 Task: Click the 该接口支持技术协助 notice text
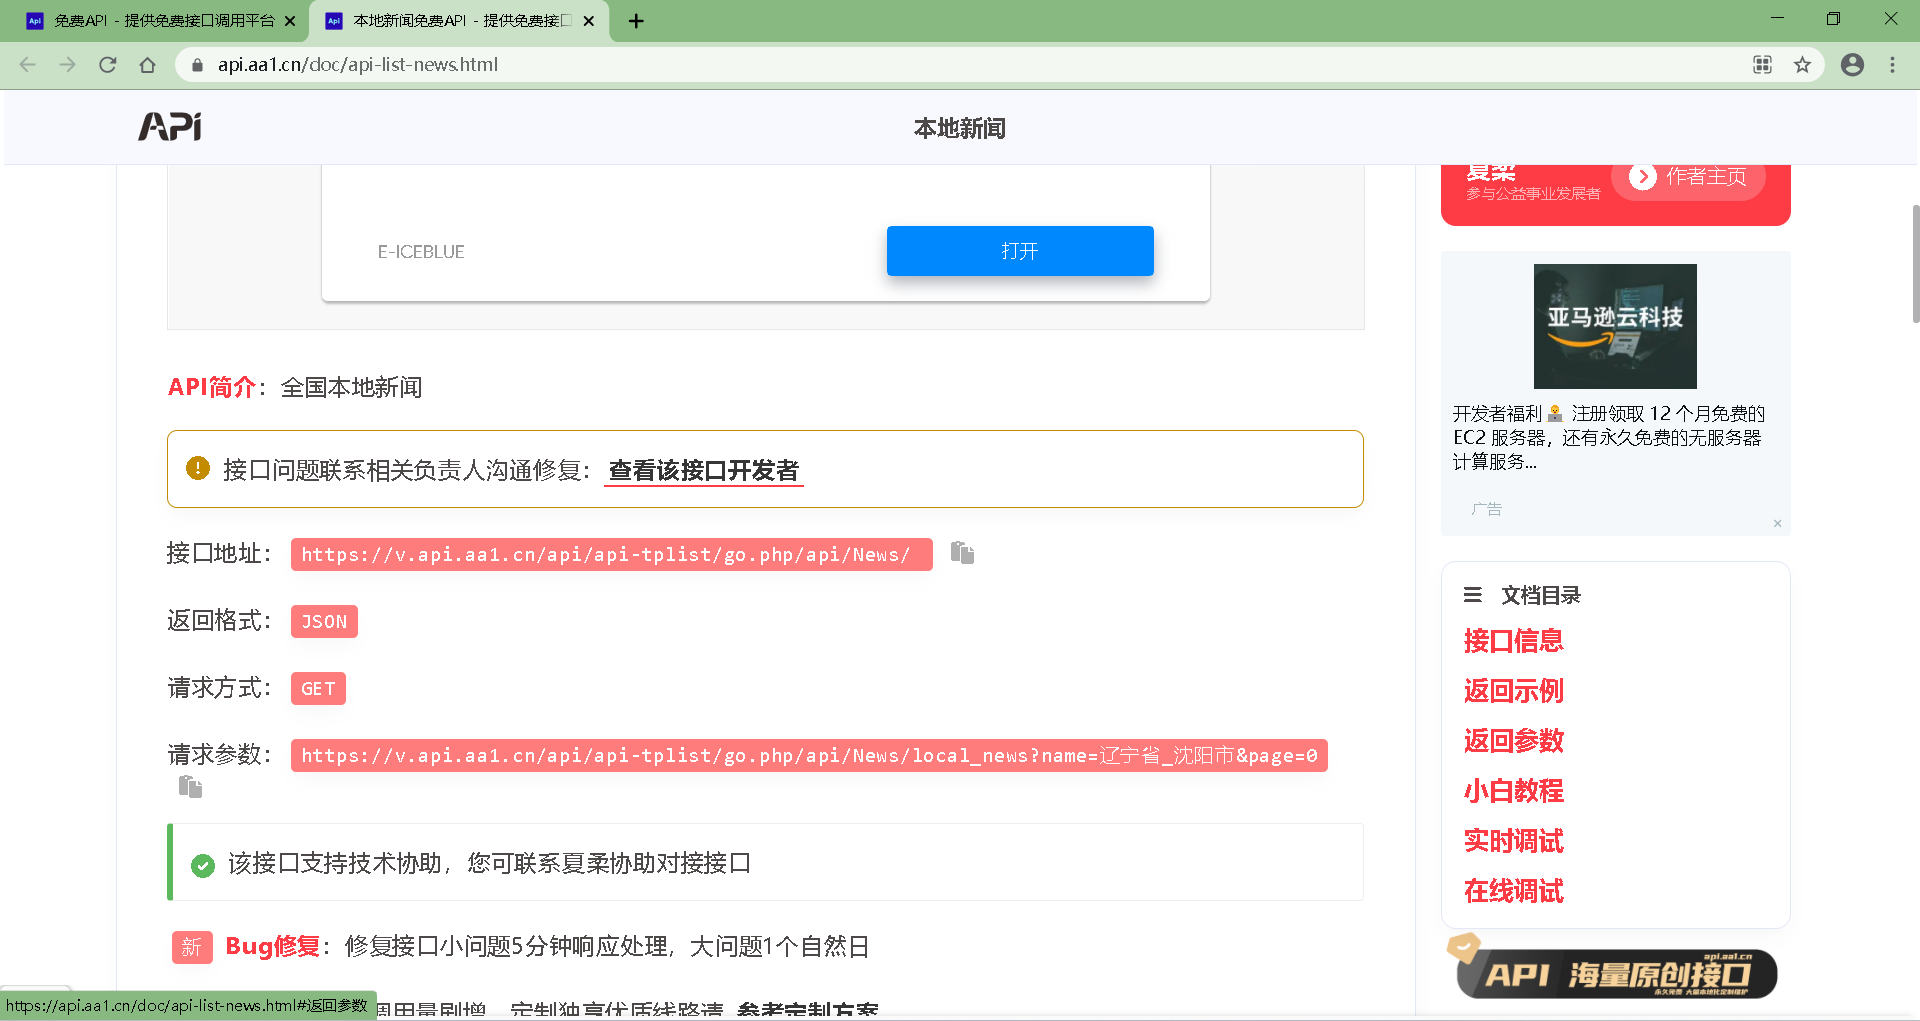click(489, 863)
